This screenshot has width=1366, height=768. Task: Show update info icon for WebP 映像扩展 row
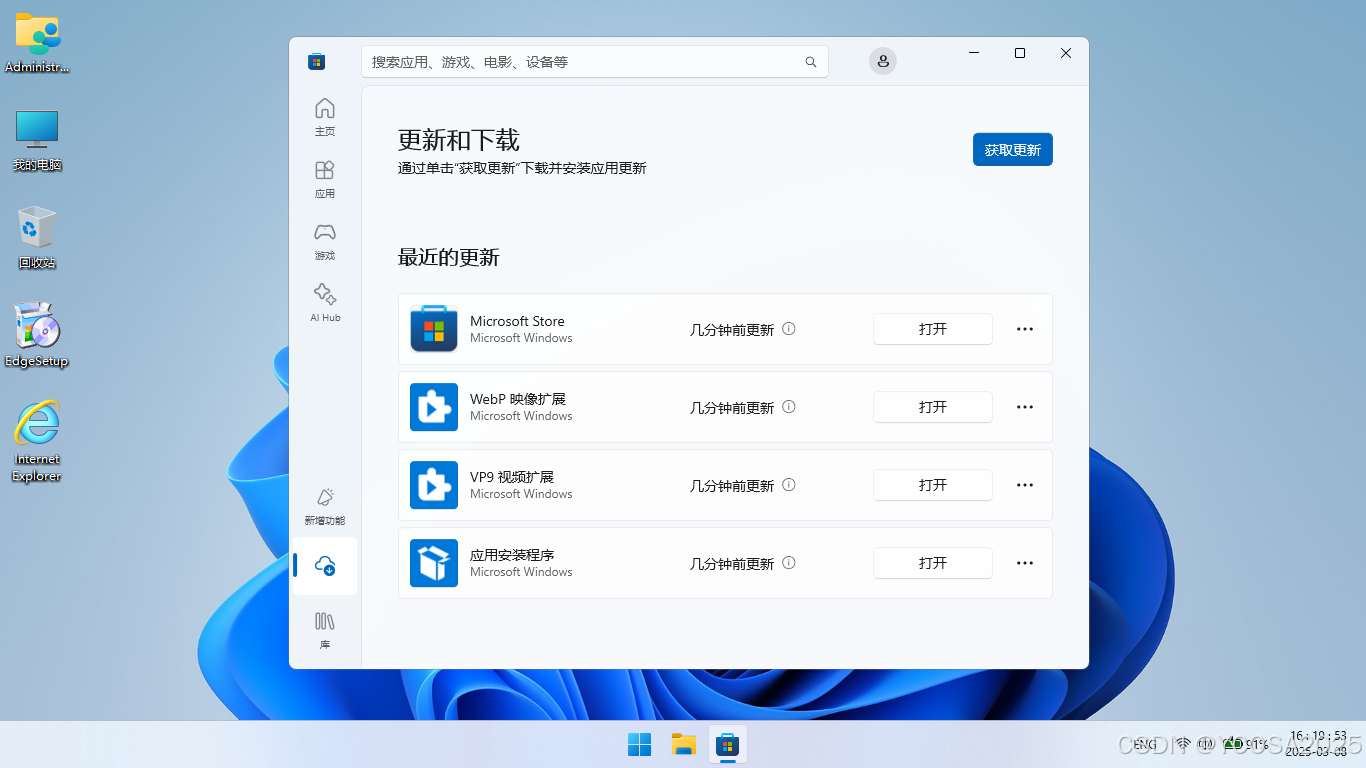click(789, 406)
